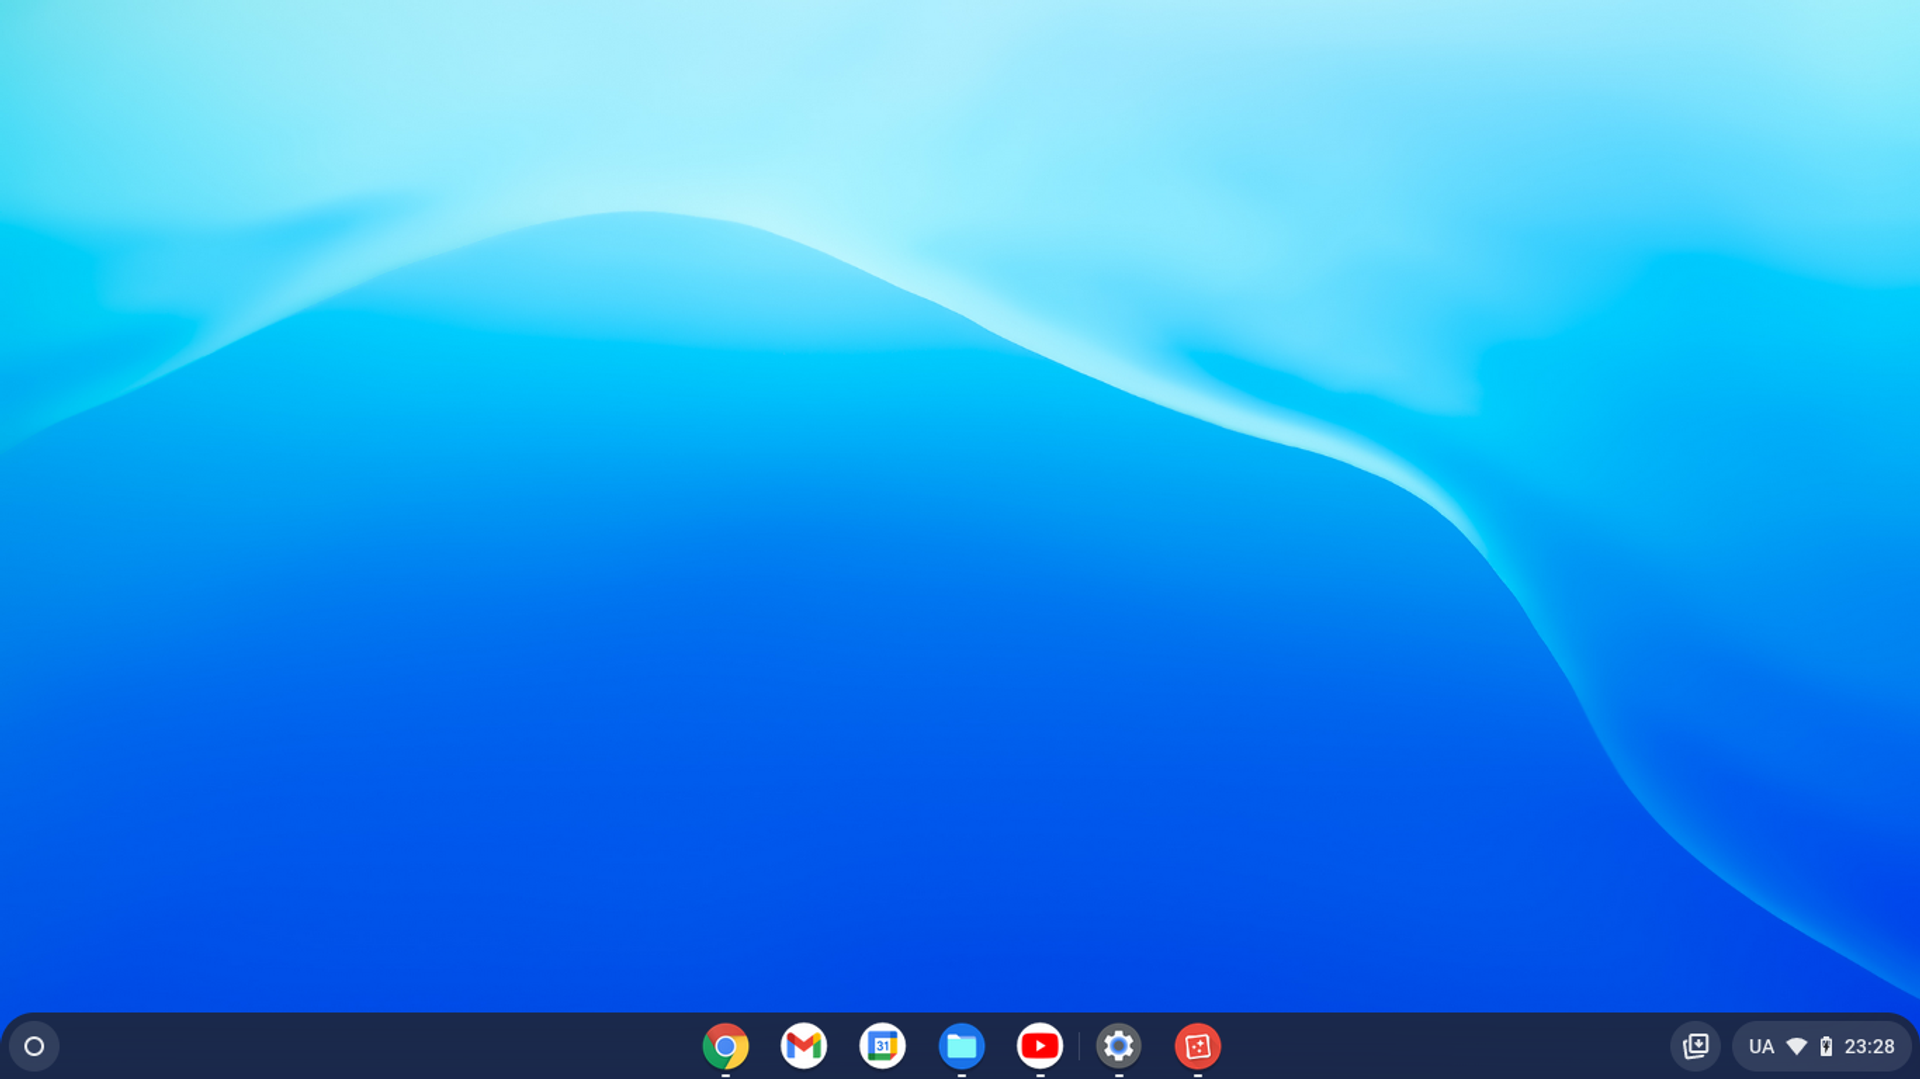This screenshot has height=1079, width=1920.
Task: Open the Gmail app
Action: (804, 1046)
